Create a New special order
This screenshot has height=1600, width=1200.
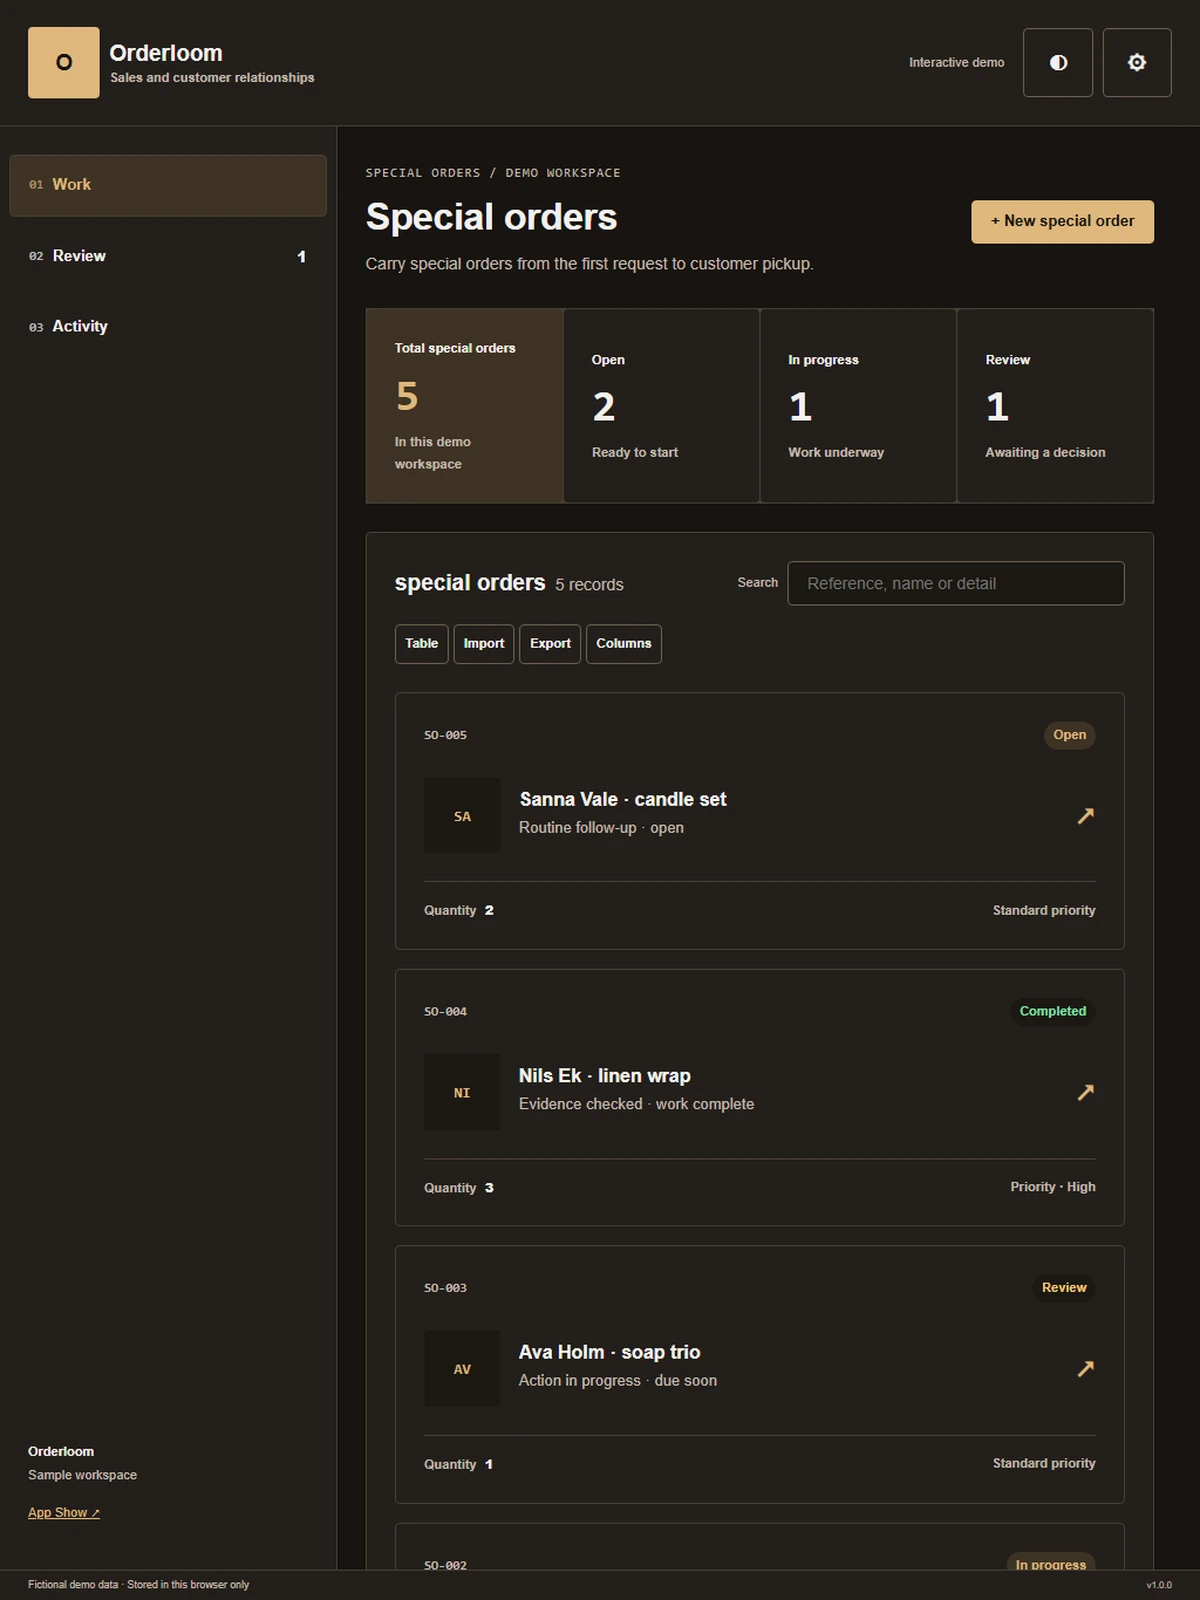(1062, 221)
